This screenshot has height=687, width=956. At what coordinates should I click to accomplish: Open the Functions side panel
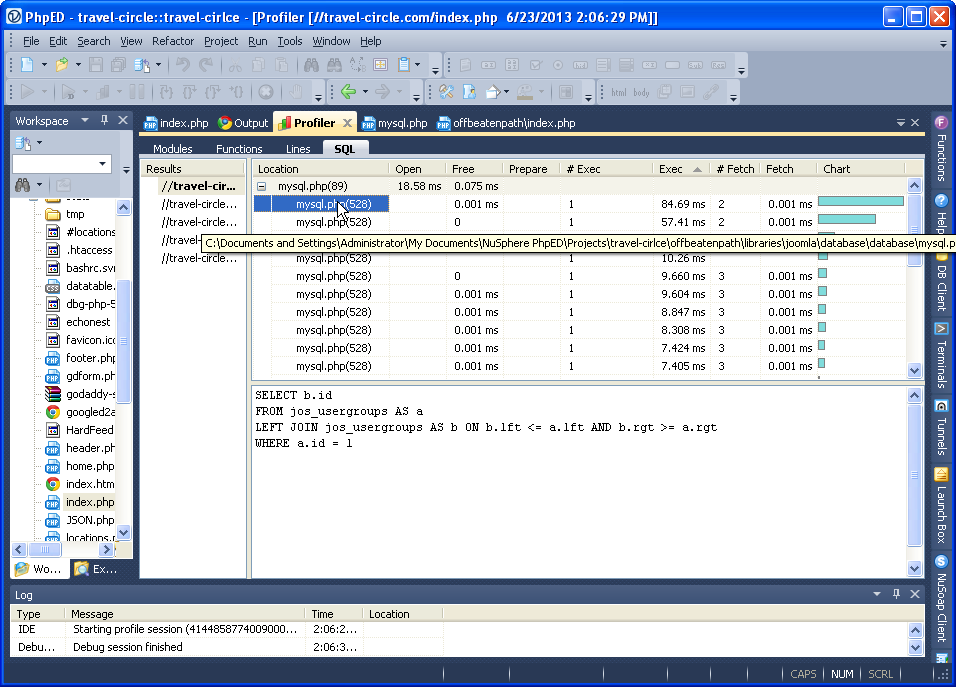[x=941, y=150]
